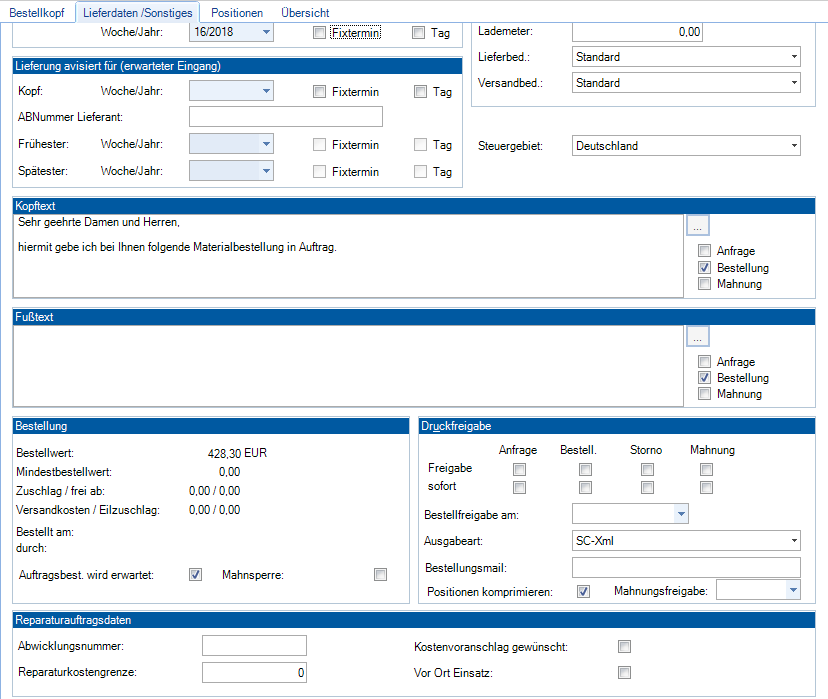Disable Positionen komprimieren checkbox
This screenshot has height=699, width=828.
[x=584, y=591]
